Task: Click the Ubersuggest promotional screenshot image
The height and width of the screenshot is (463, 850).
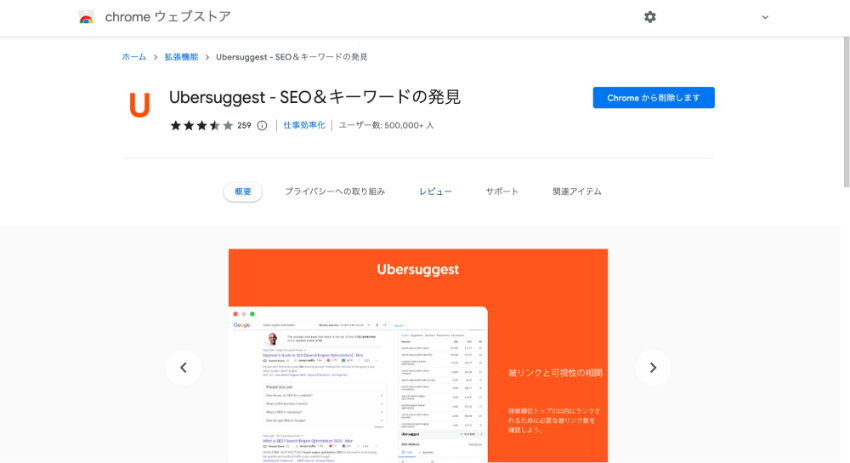Action: [418, 356]
